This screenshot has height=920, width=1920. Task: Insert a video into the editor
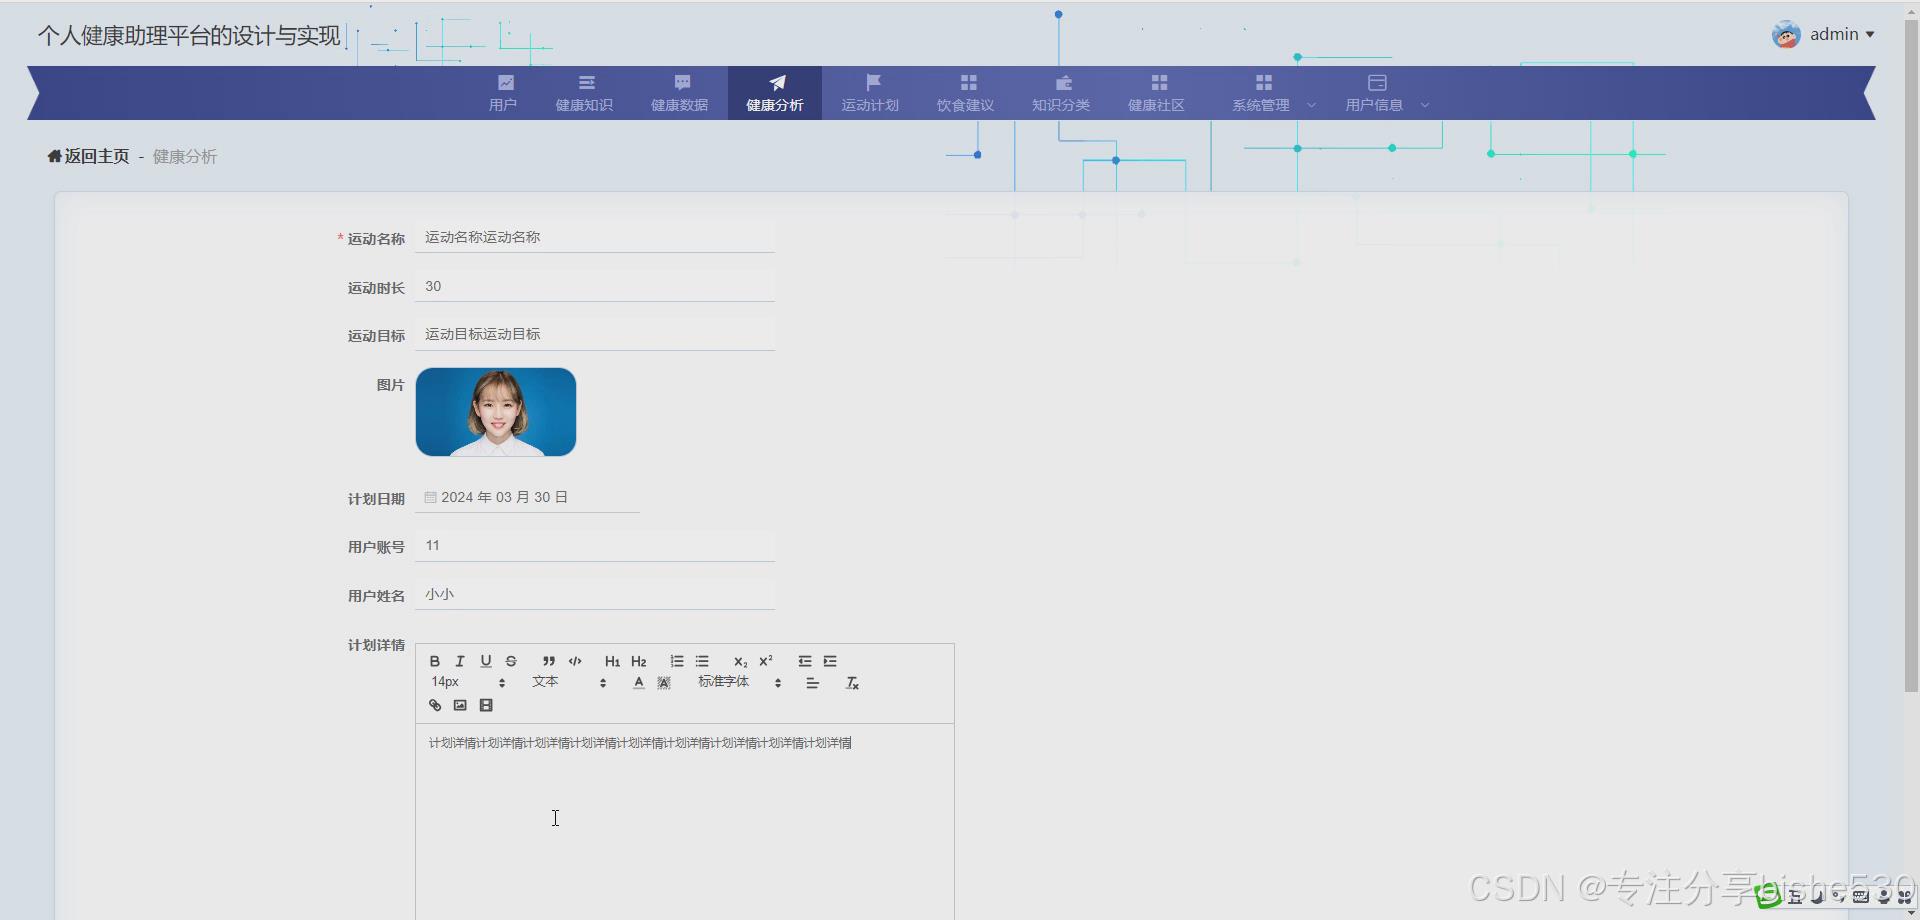(x=486, y=705)
